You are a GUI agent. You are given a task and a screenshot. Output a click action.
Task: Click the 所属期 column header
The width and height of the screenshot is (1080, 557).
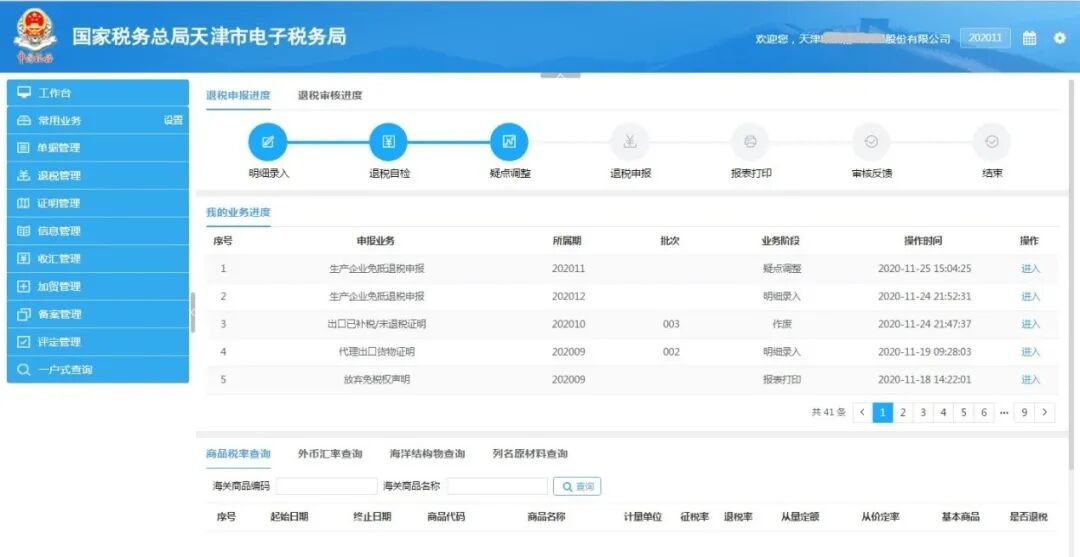point(567,241)
